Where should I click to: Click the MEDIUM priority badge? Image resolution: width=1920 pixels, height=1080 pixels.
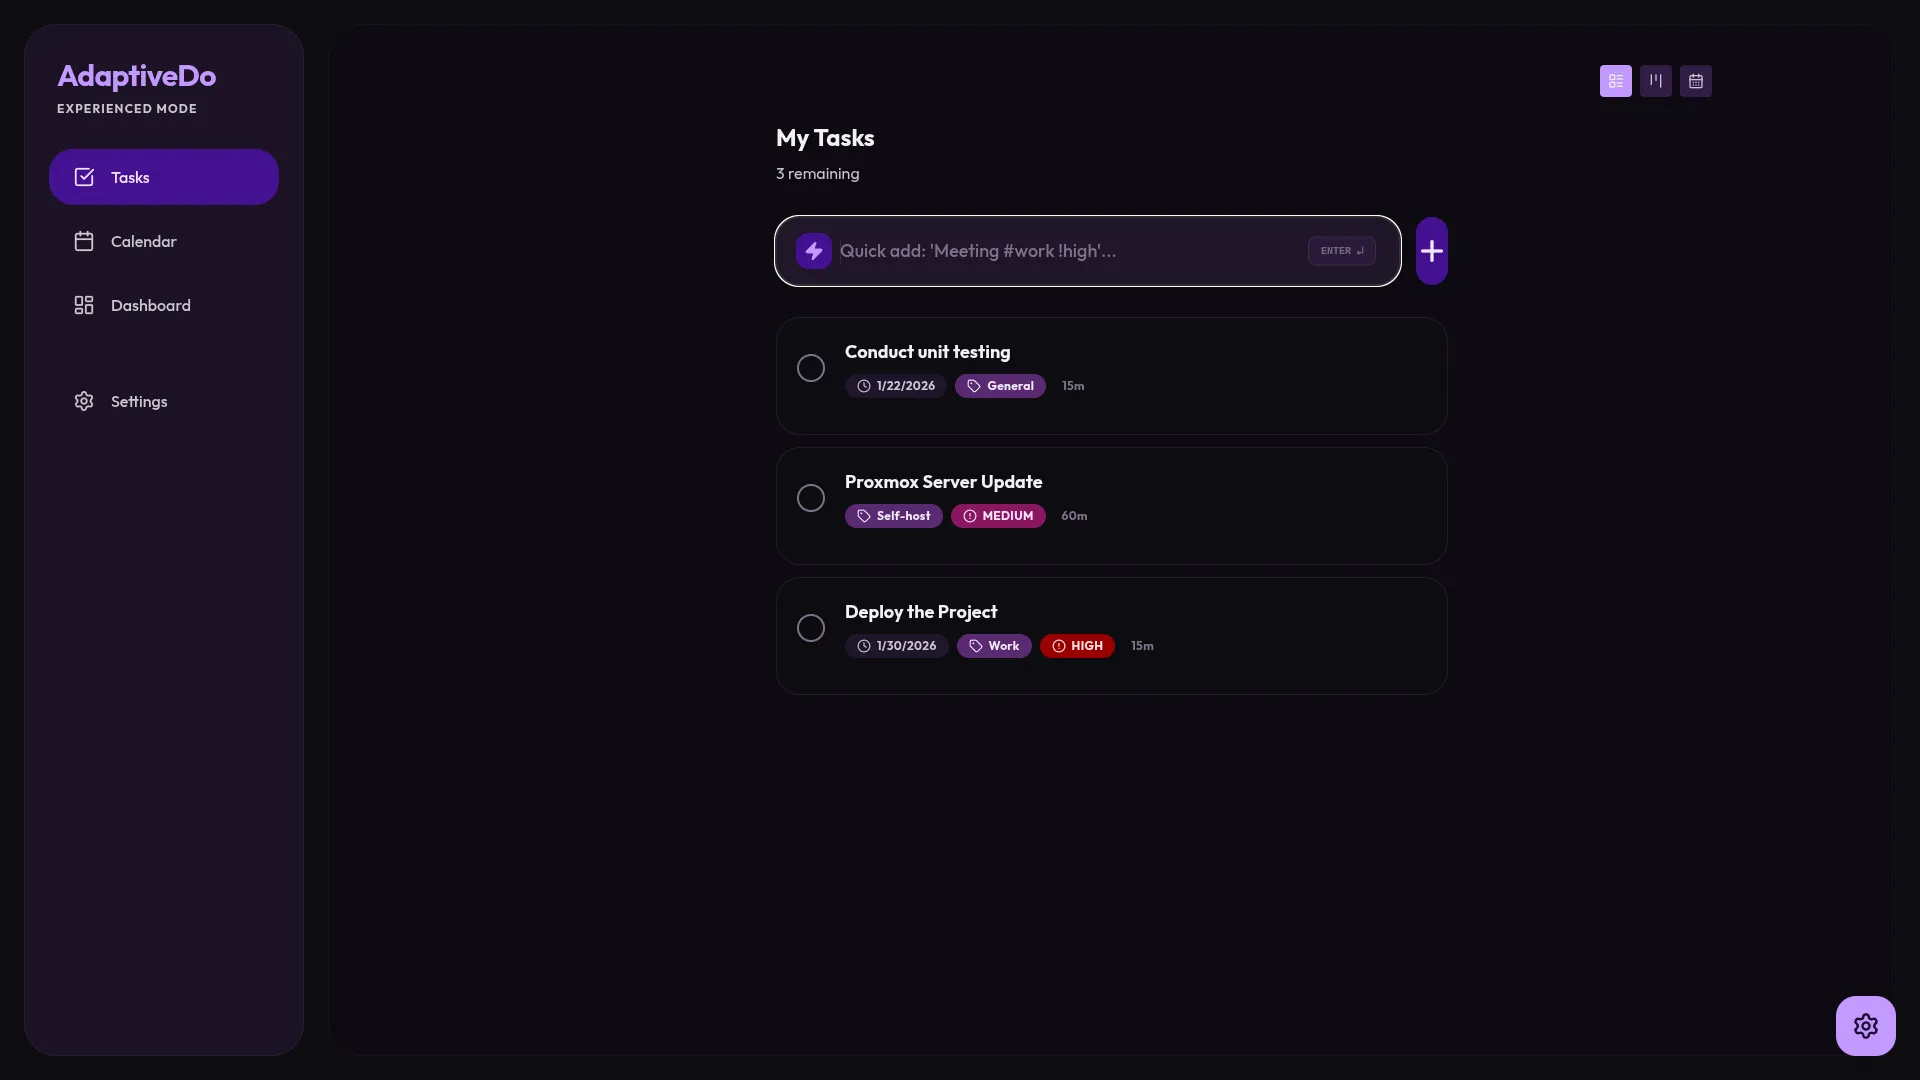pos(998,516)
